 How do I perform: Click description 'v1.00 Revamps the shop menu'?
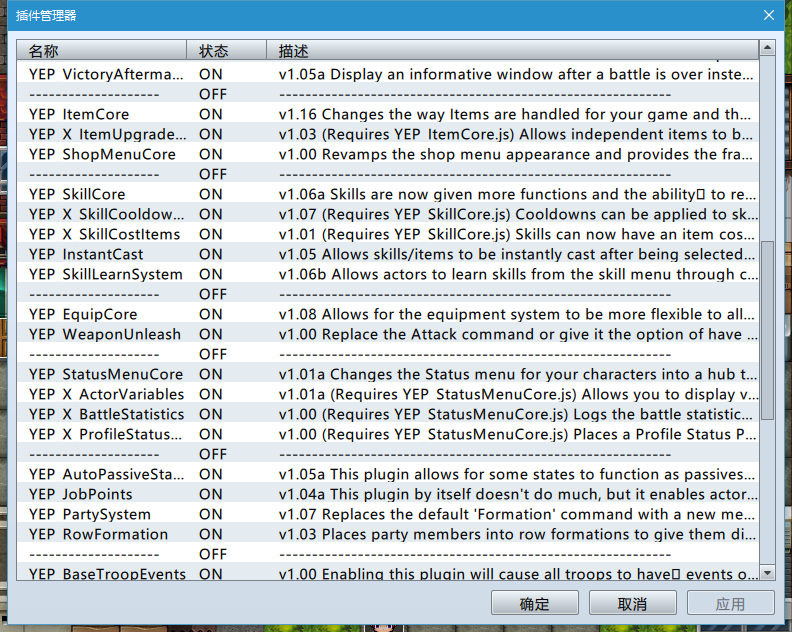(516, 154)
